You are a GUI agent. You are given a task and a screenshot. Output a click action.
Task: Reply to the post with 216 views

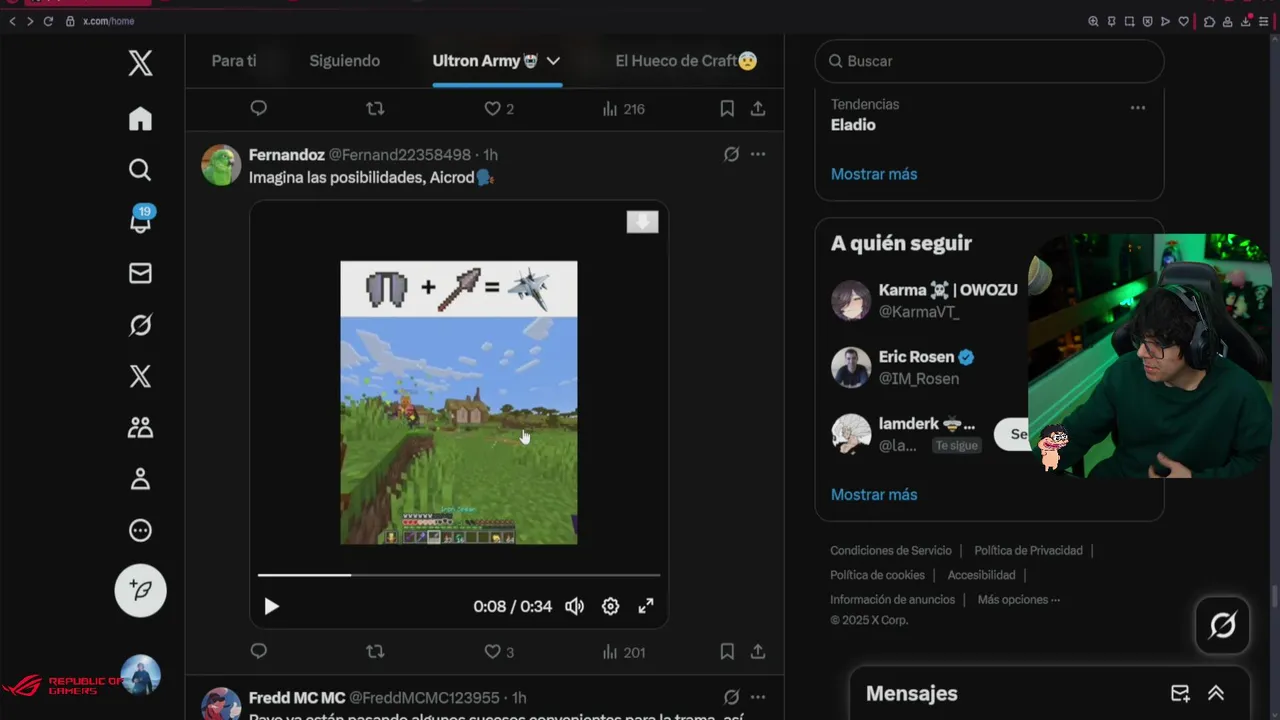point(259,108)
